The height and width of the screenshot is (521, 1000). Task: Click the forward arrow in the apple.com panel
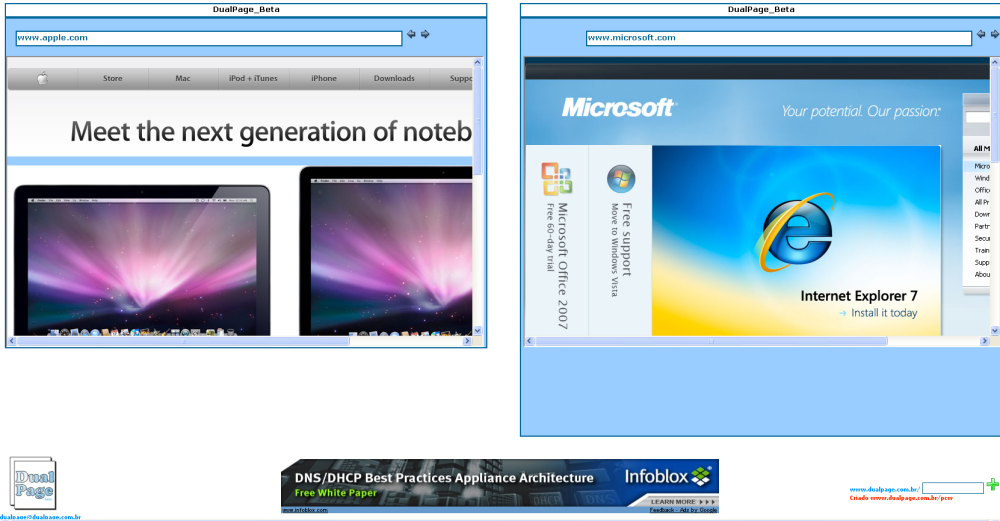tap(425, 34)
